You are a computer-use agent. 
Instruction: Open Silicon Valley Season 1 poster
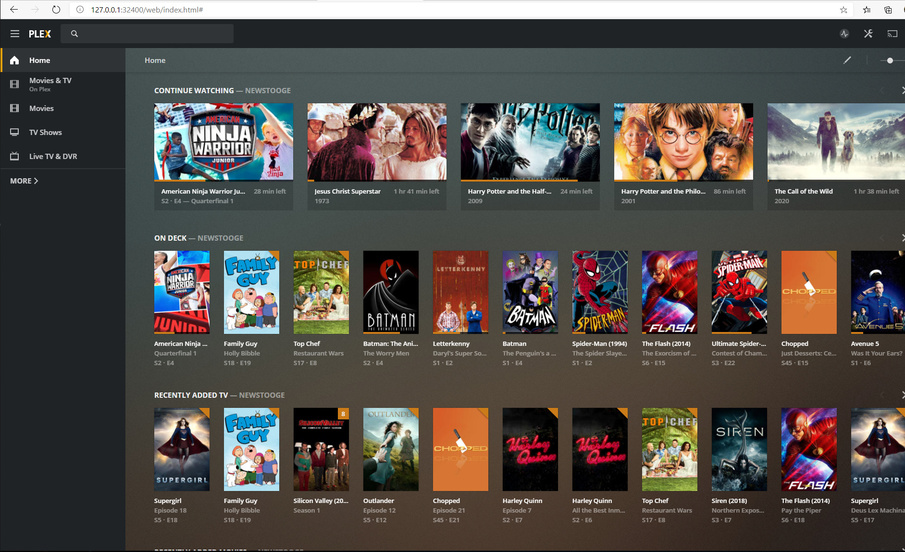click(x=321, y=449)
